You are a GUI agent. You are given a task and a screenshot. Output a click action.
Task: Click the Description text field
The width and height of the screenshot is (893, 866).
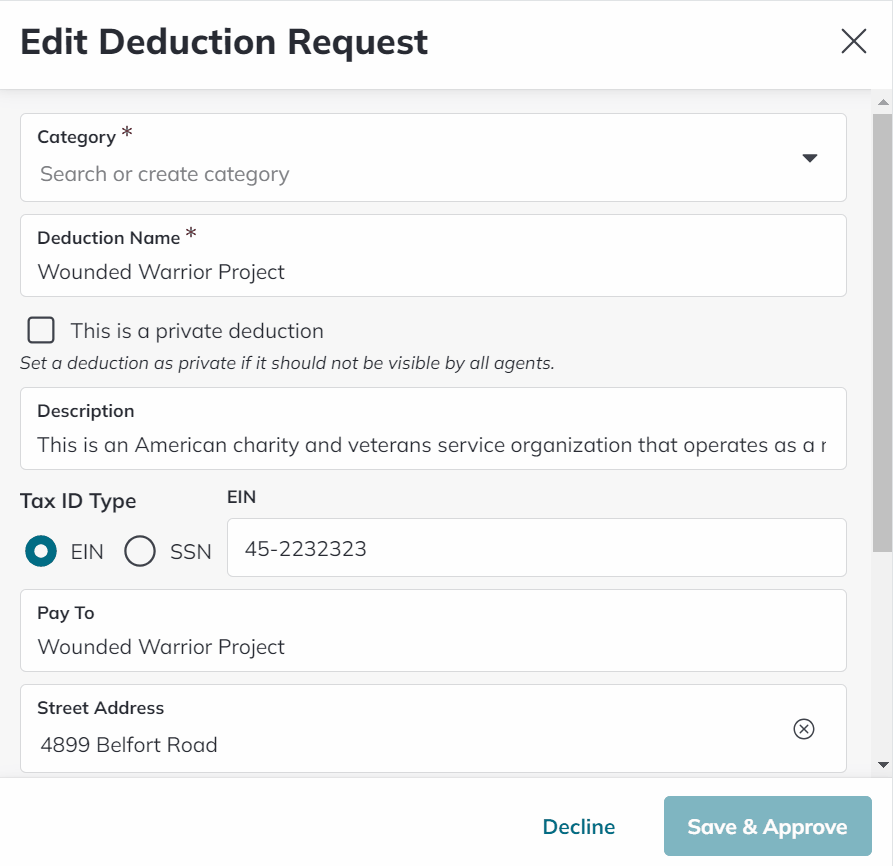tap(400, 444)
